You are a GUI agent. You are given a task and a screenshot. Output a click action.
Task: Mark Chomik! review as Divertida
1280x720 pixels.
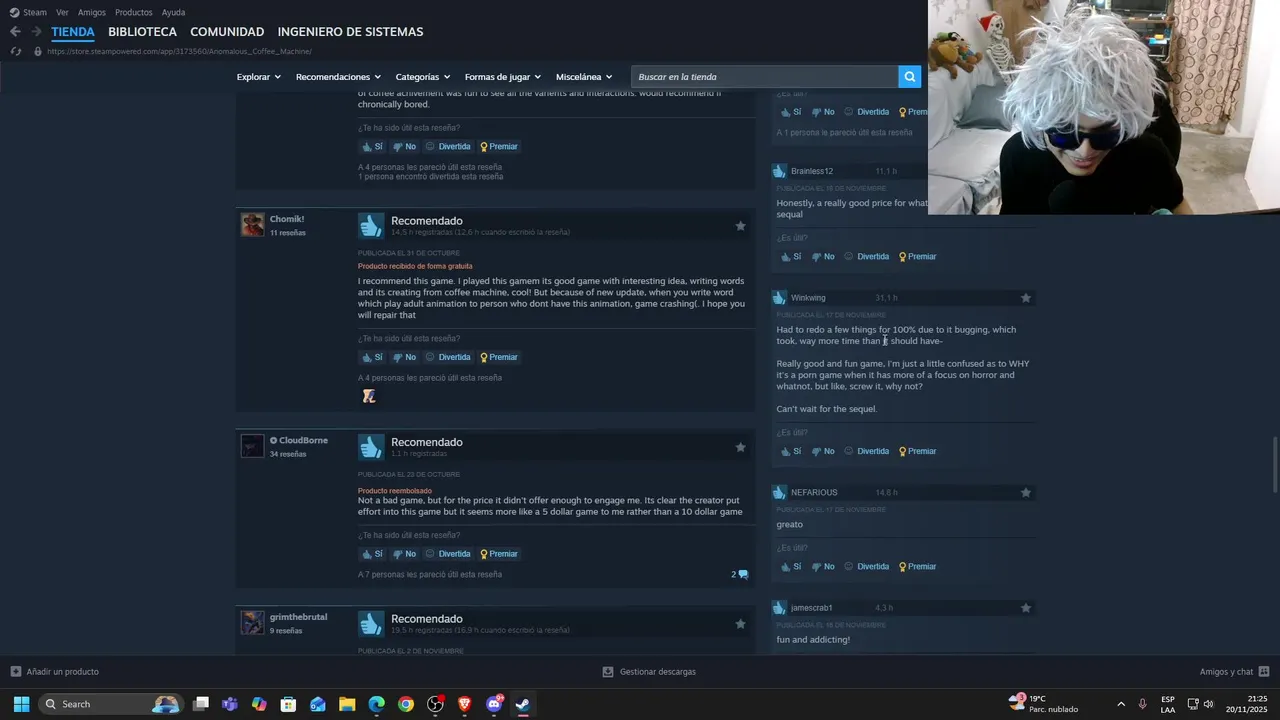[447, 357]
